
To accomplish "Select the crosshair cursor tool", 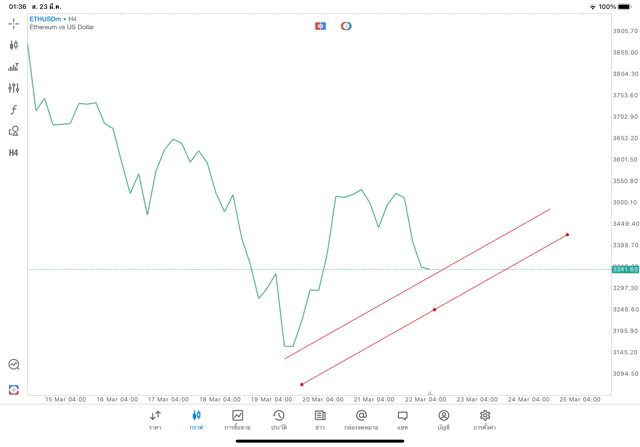I will (14, 23).
